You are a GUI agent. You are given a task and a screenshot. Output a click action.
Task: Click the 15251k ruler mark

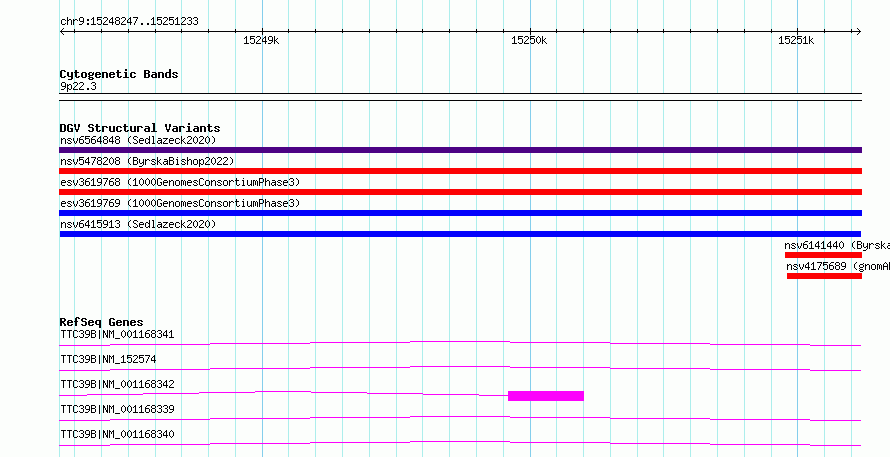(796, 40)
